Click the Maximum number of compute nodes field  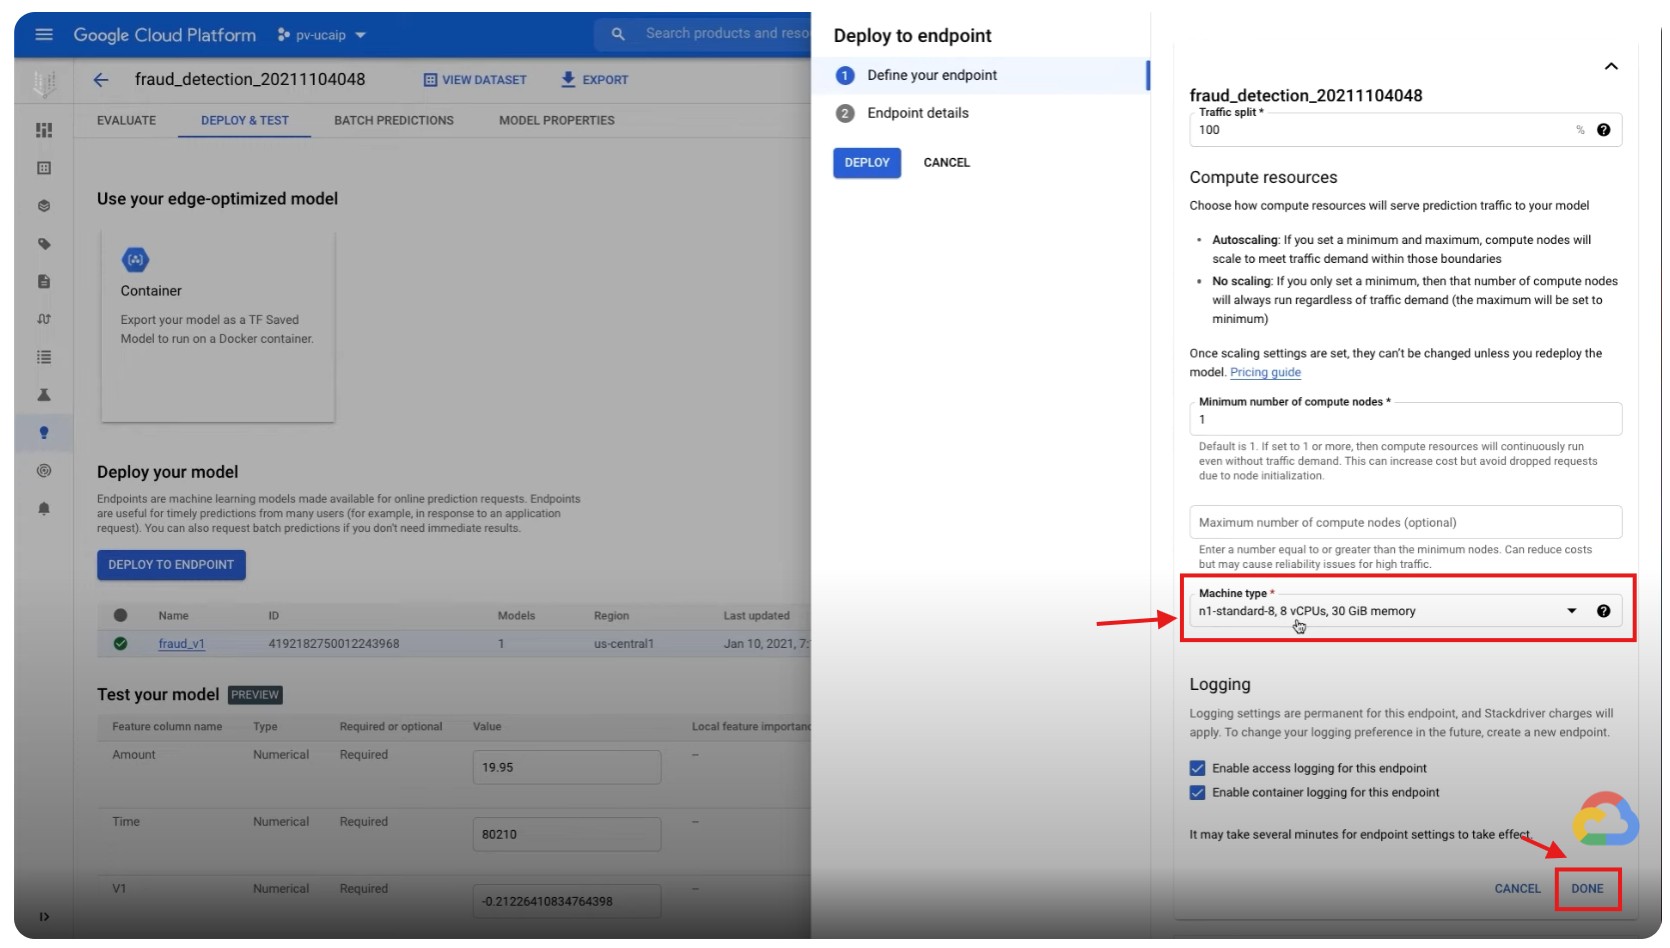pyautogui.click(x=1404, y=522)
